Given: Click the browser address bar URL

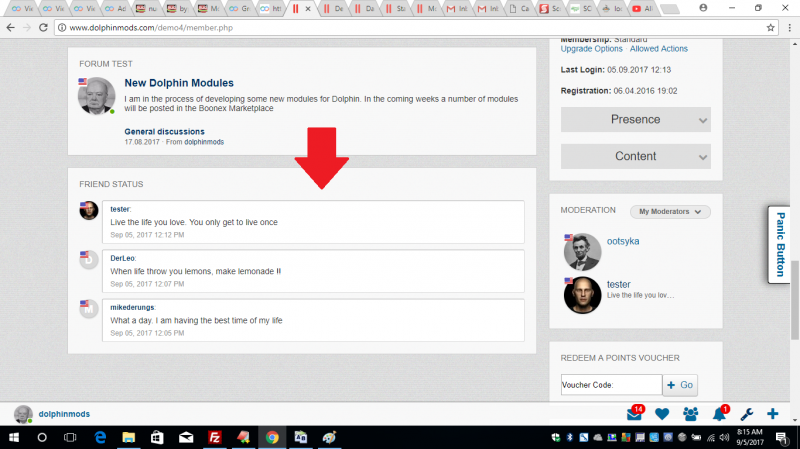Looking at the screenshot, I should tap(151, 28).
